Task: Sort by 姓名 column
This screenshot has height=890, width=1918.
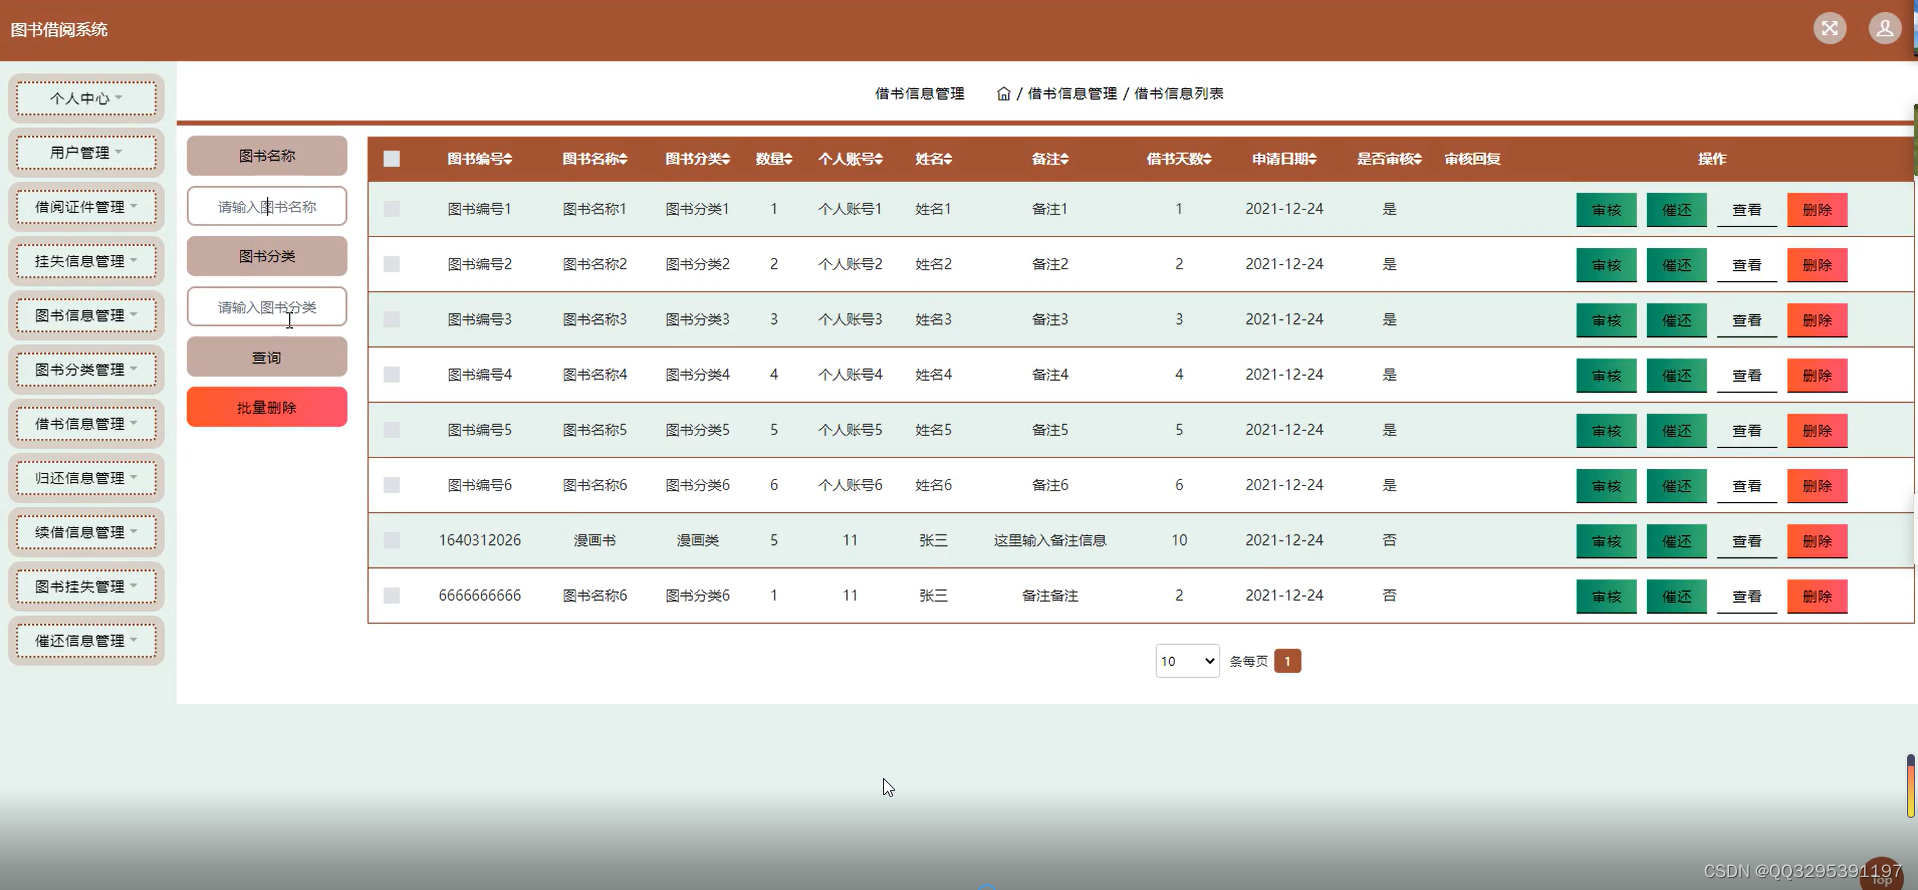Action: pyautogui.click(x=947, y=159)
